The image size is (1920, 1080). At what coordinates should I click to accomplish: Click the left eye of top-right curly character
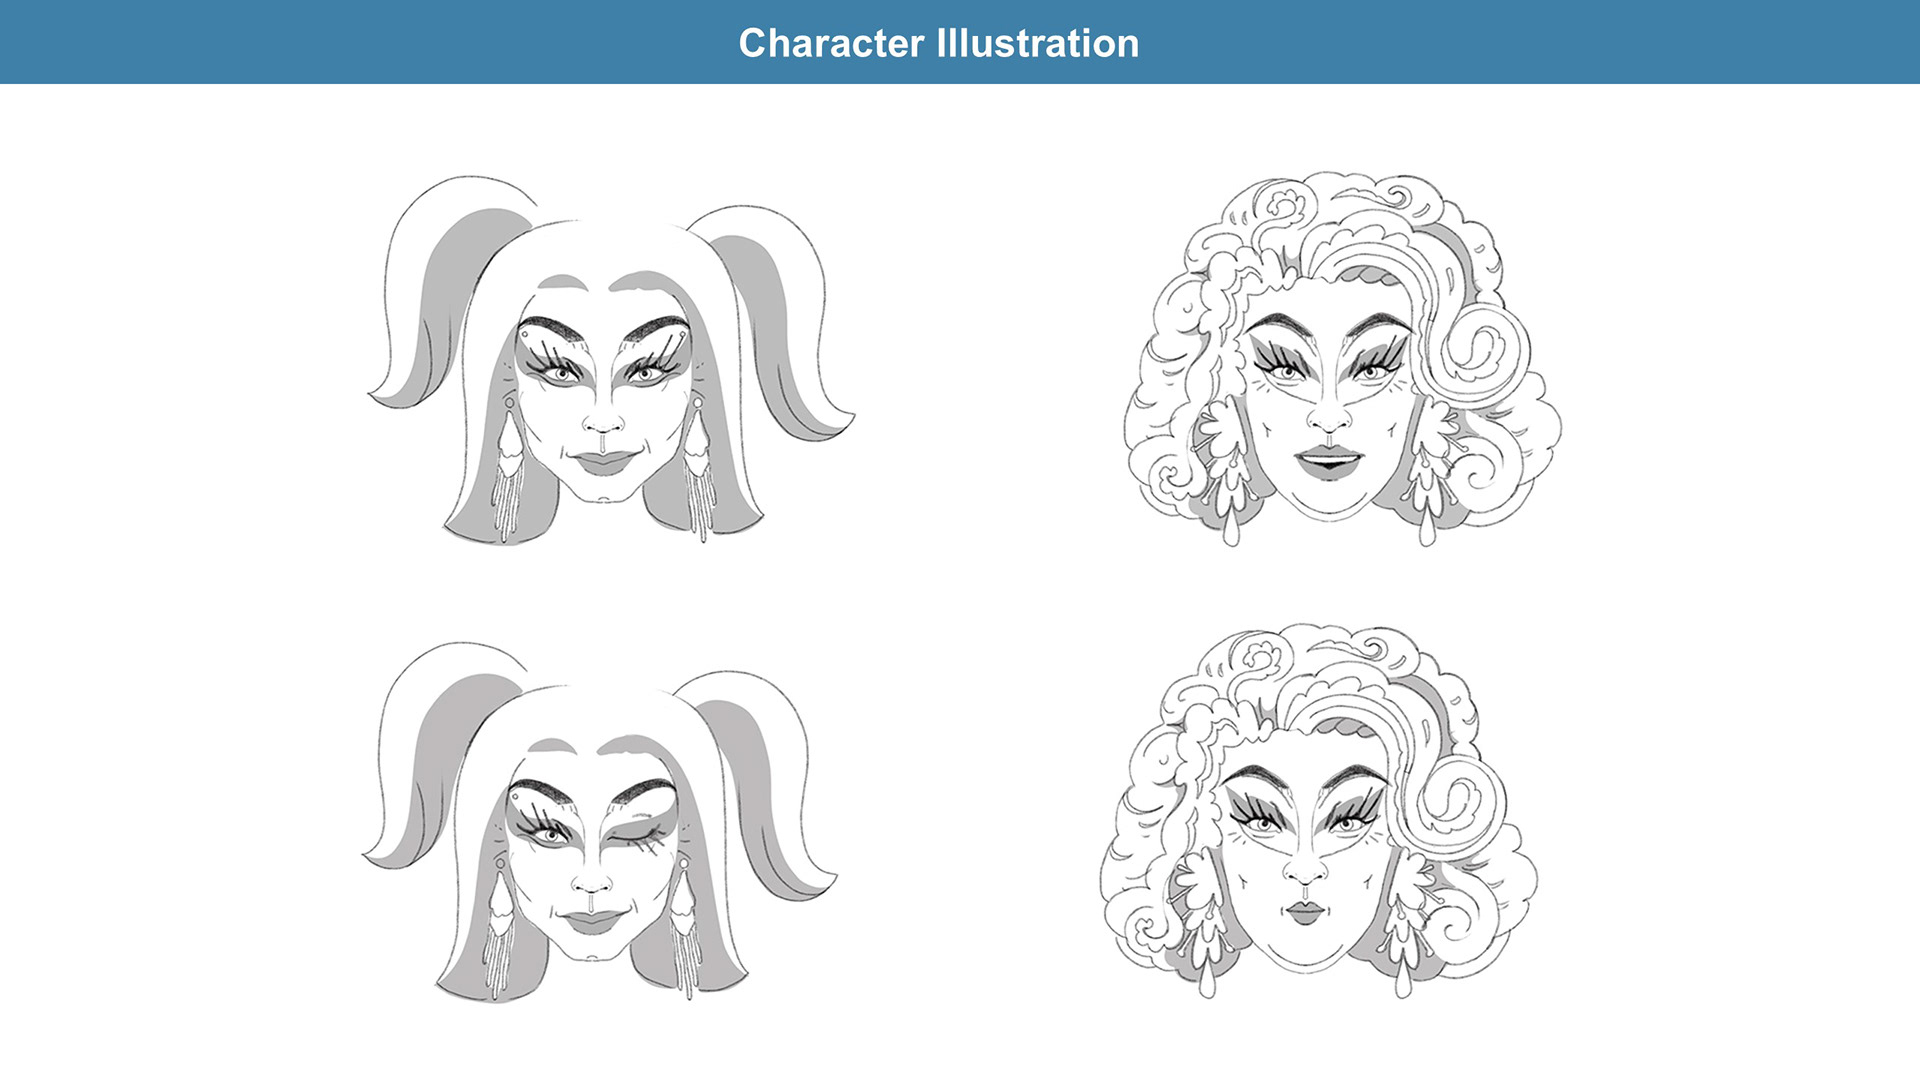pyautogui.click(x=1284, y=370)
